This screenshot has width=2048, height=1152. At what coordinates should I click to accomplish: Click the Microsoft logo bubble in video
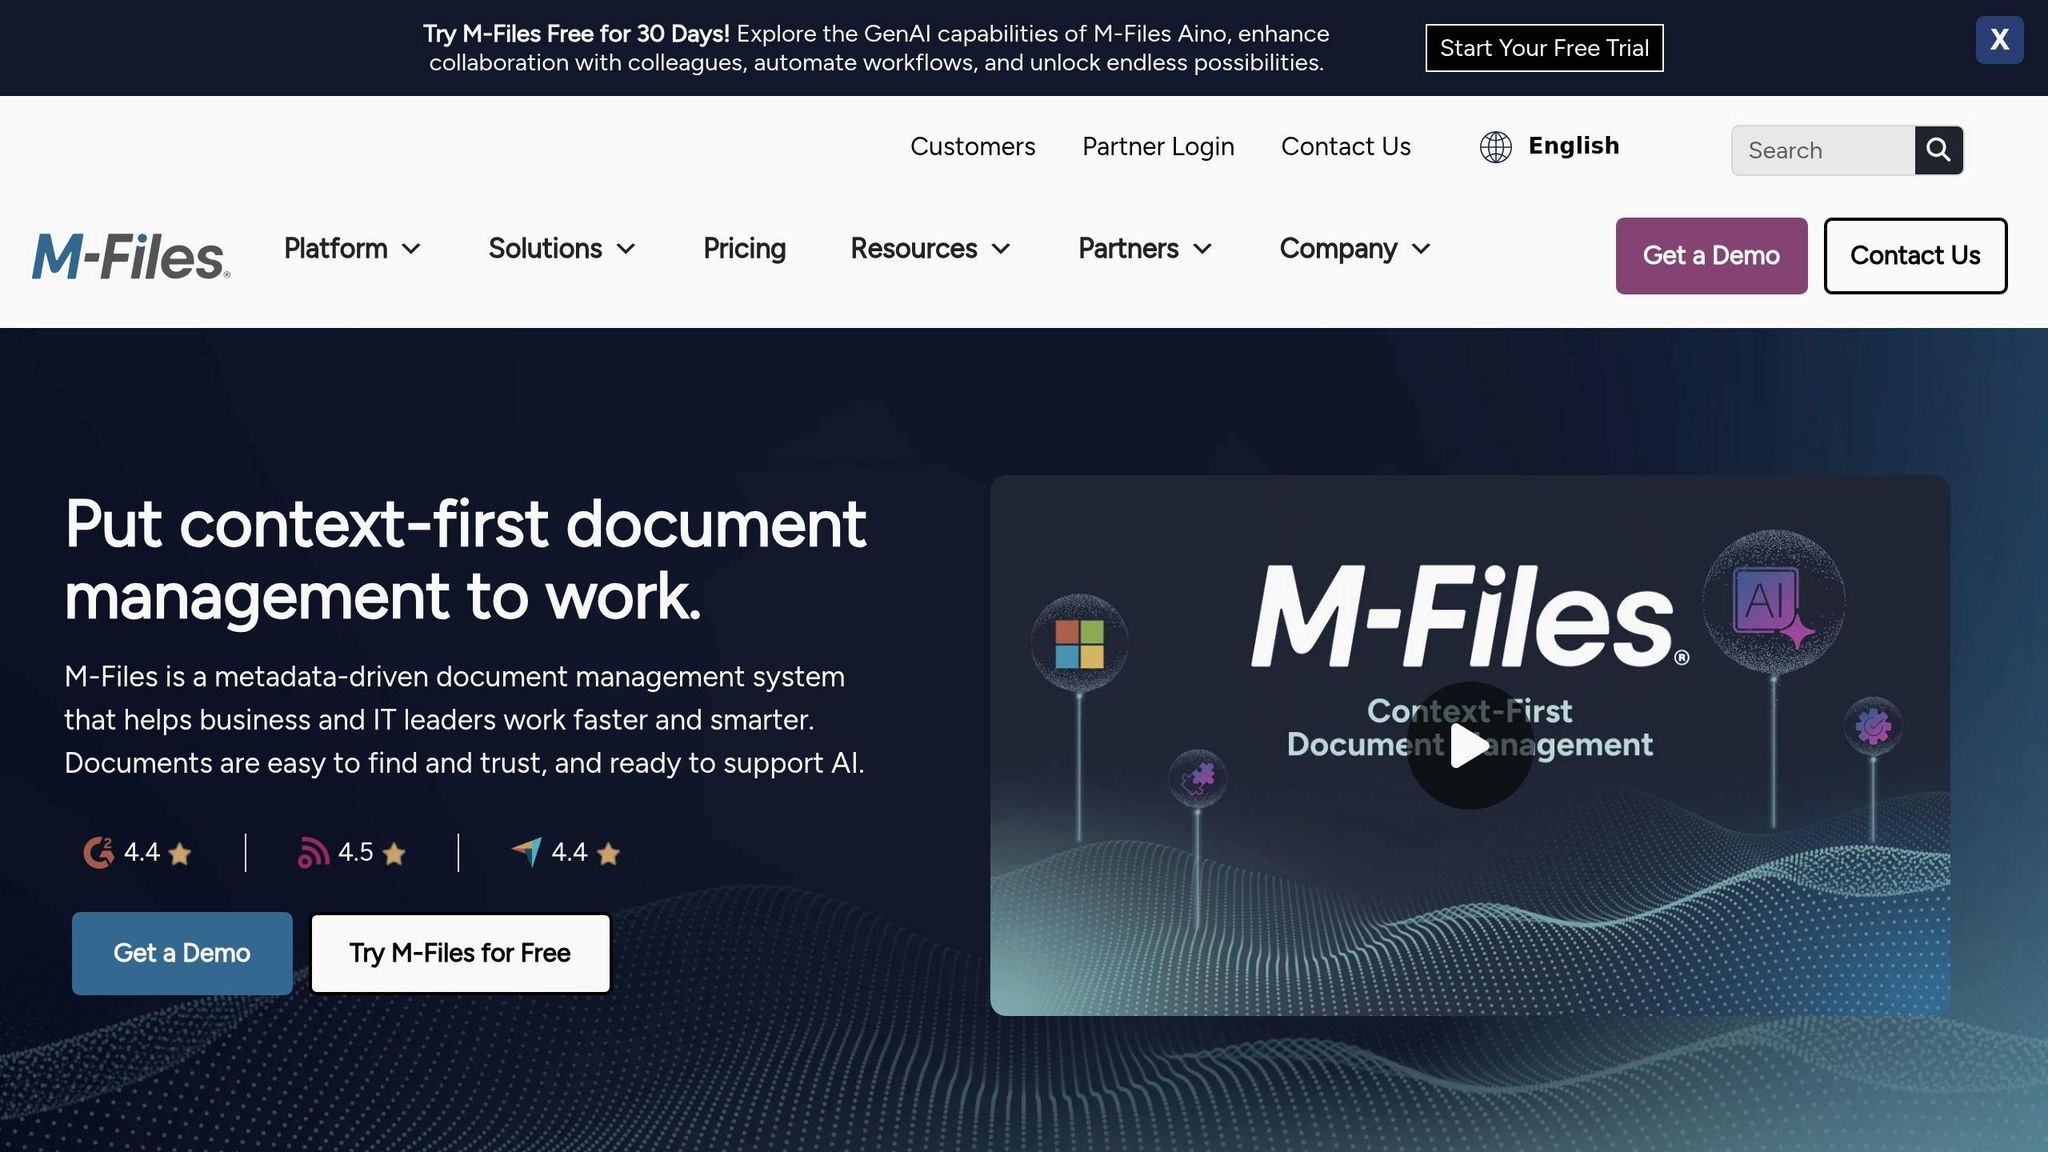(x=1079, y=643)
